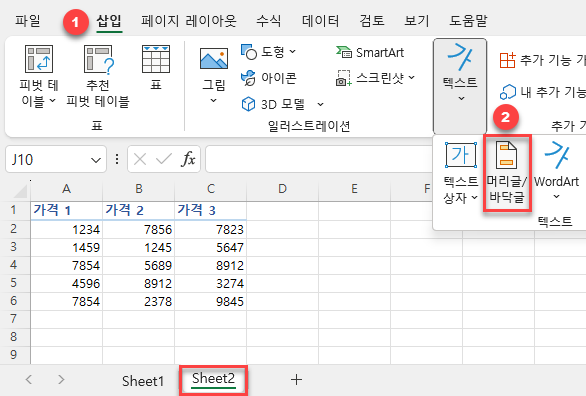Select cell containing 7856
Viewport: 586px width, 396px height.
tap(139, 229)
